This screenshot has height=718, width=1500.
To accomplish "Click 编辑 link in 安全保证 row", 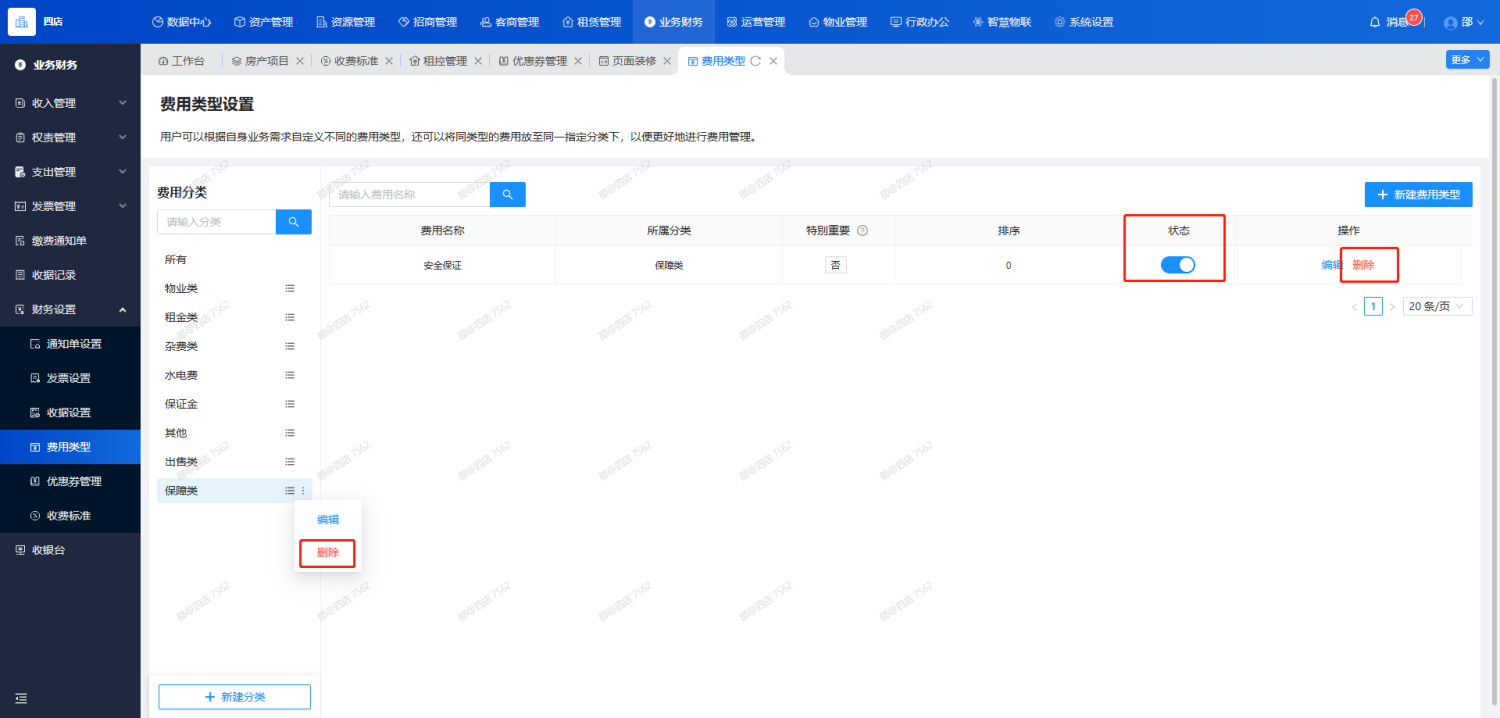I will (x=1331, y=265).
